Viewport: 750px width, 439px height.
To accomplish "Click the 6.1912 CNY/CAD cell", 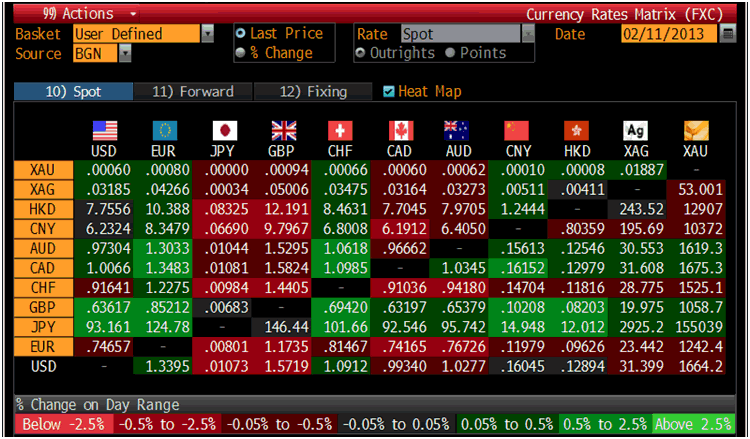I will pos(400,229).
